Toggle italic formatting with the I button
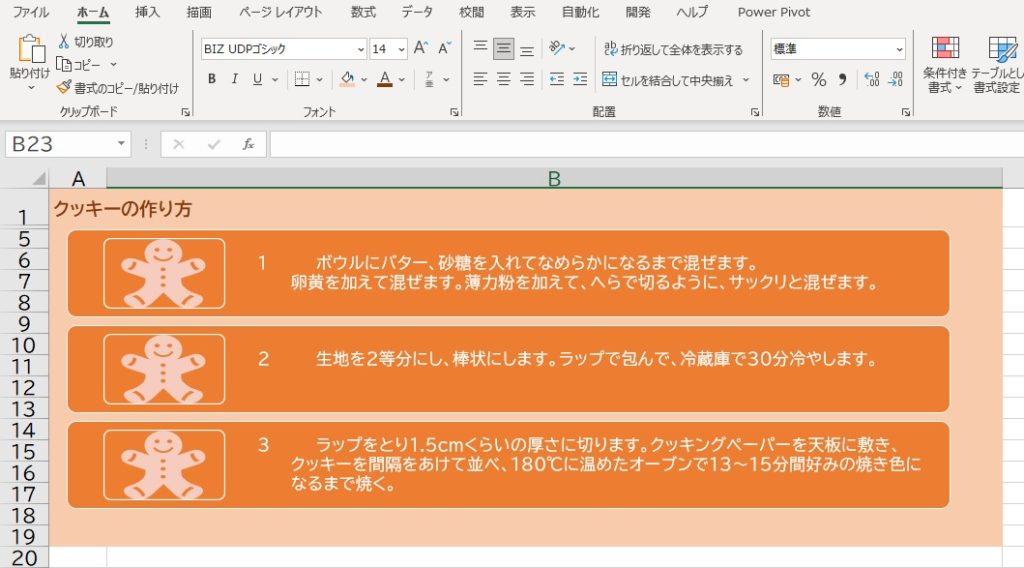 [235, 80]
